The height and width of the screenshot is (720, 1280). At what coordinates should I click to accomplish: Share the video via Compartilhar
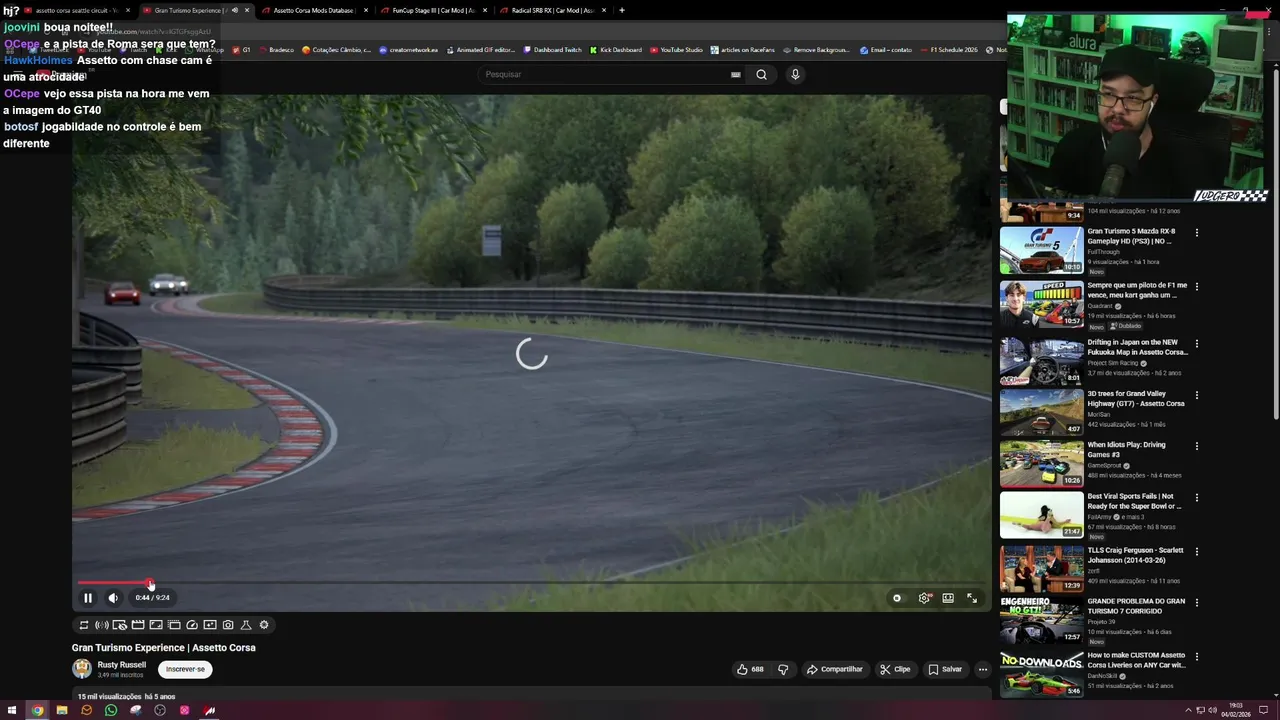tap(834, 669)
